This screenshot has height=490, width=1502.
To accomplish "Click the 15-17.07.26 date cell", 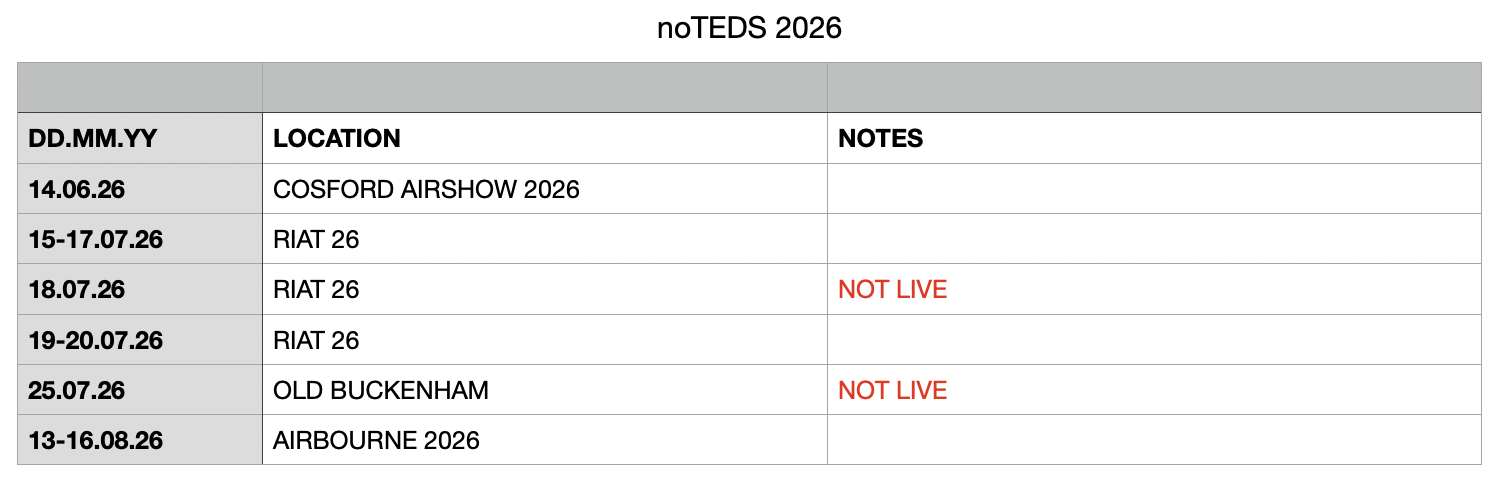I will (97, 240).
